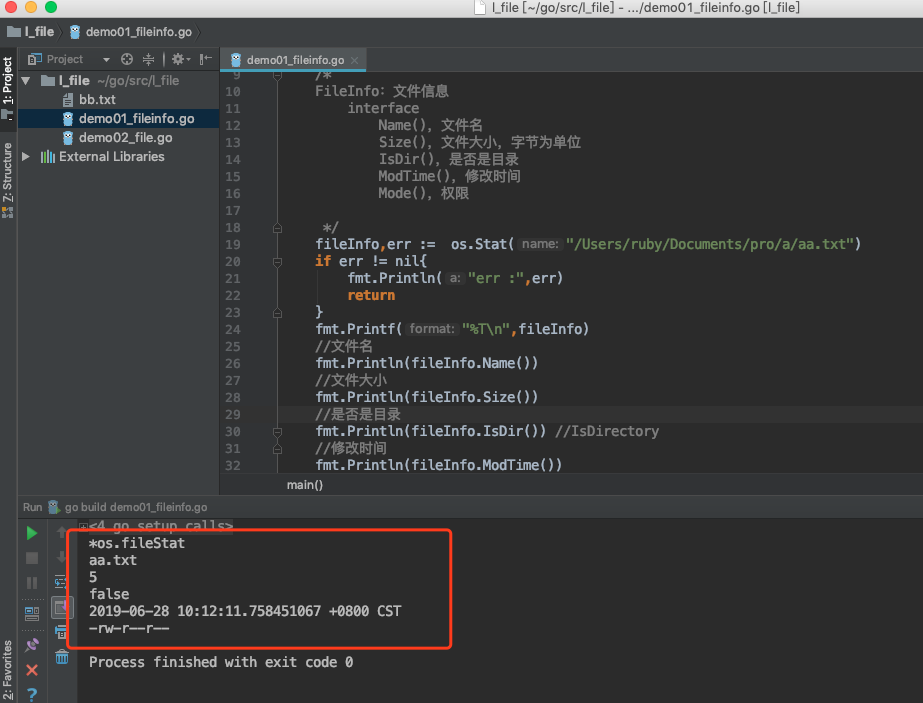Expand the External Libraries node
Screen dimensions: 923x703
click(x=26, y=157)
